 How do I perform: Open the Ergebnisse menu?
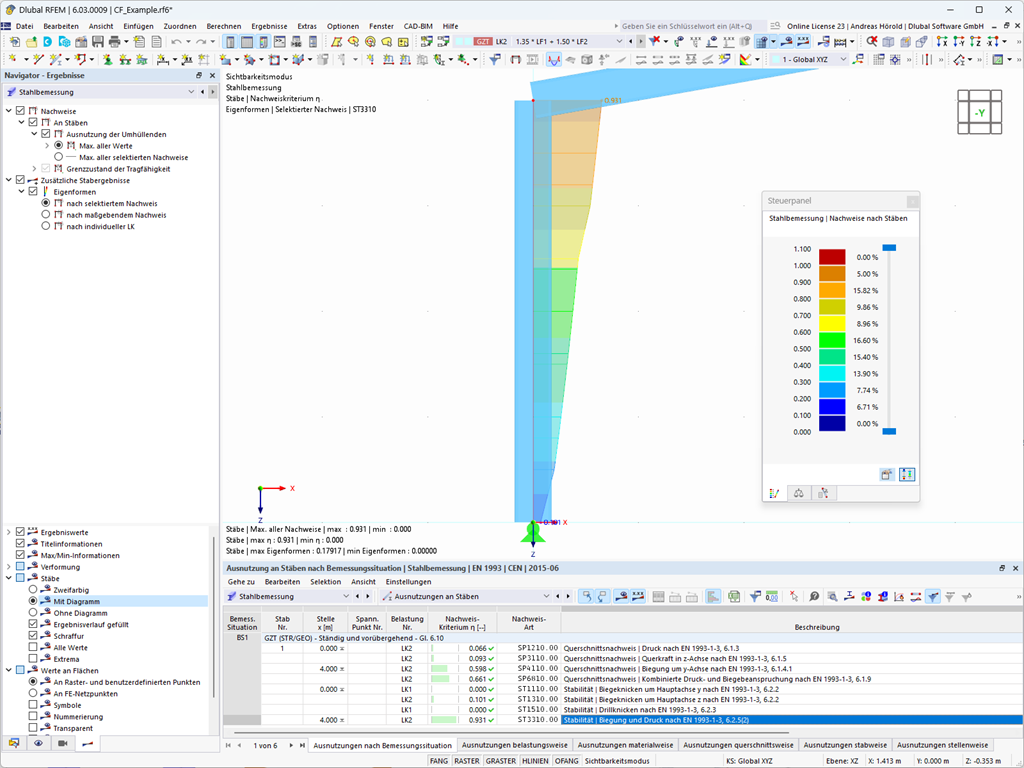click(269, 26)
